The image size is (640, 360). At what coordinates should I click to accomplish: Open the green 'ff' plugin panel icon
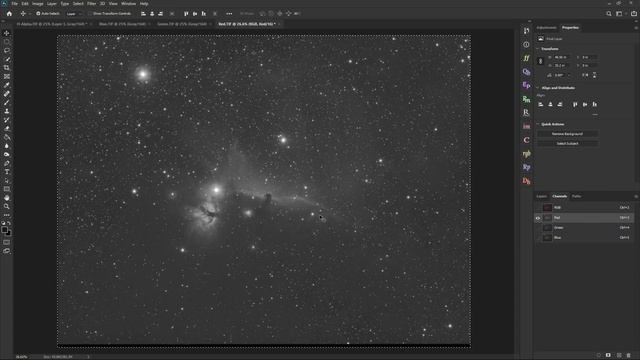tap(526, 58)
